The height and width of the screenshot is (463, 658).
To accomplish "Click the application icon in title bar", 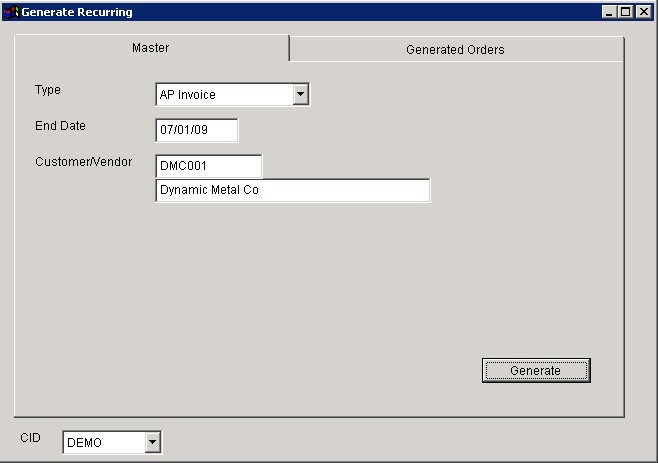I will [11, 12].
